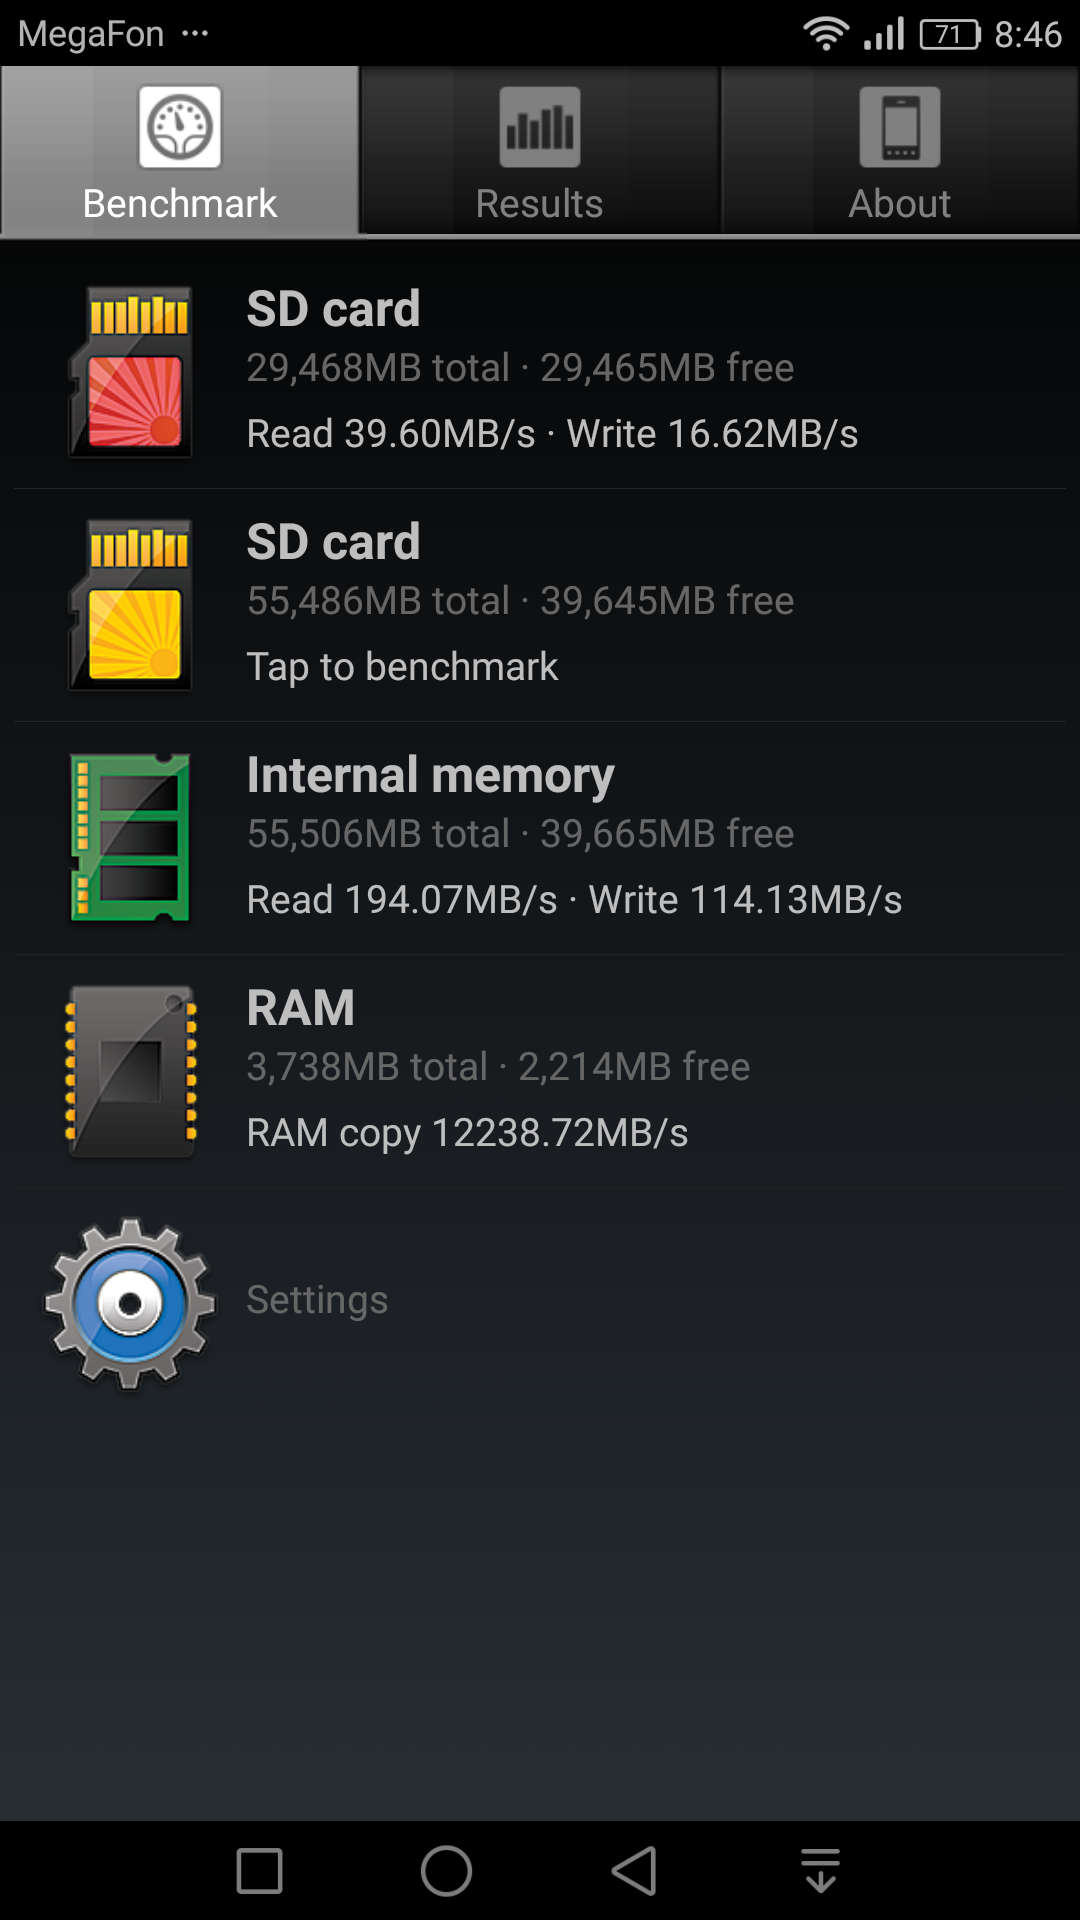
Task: Tap the yellow SD card icon
Action: pos(130,605)
